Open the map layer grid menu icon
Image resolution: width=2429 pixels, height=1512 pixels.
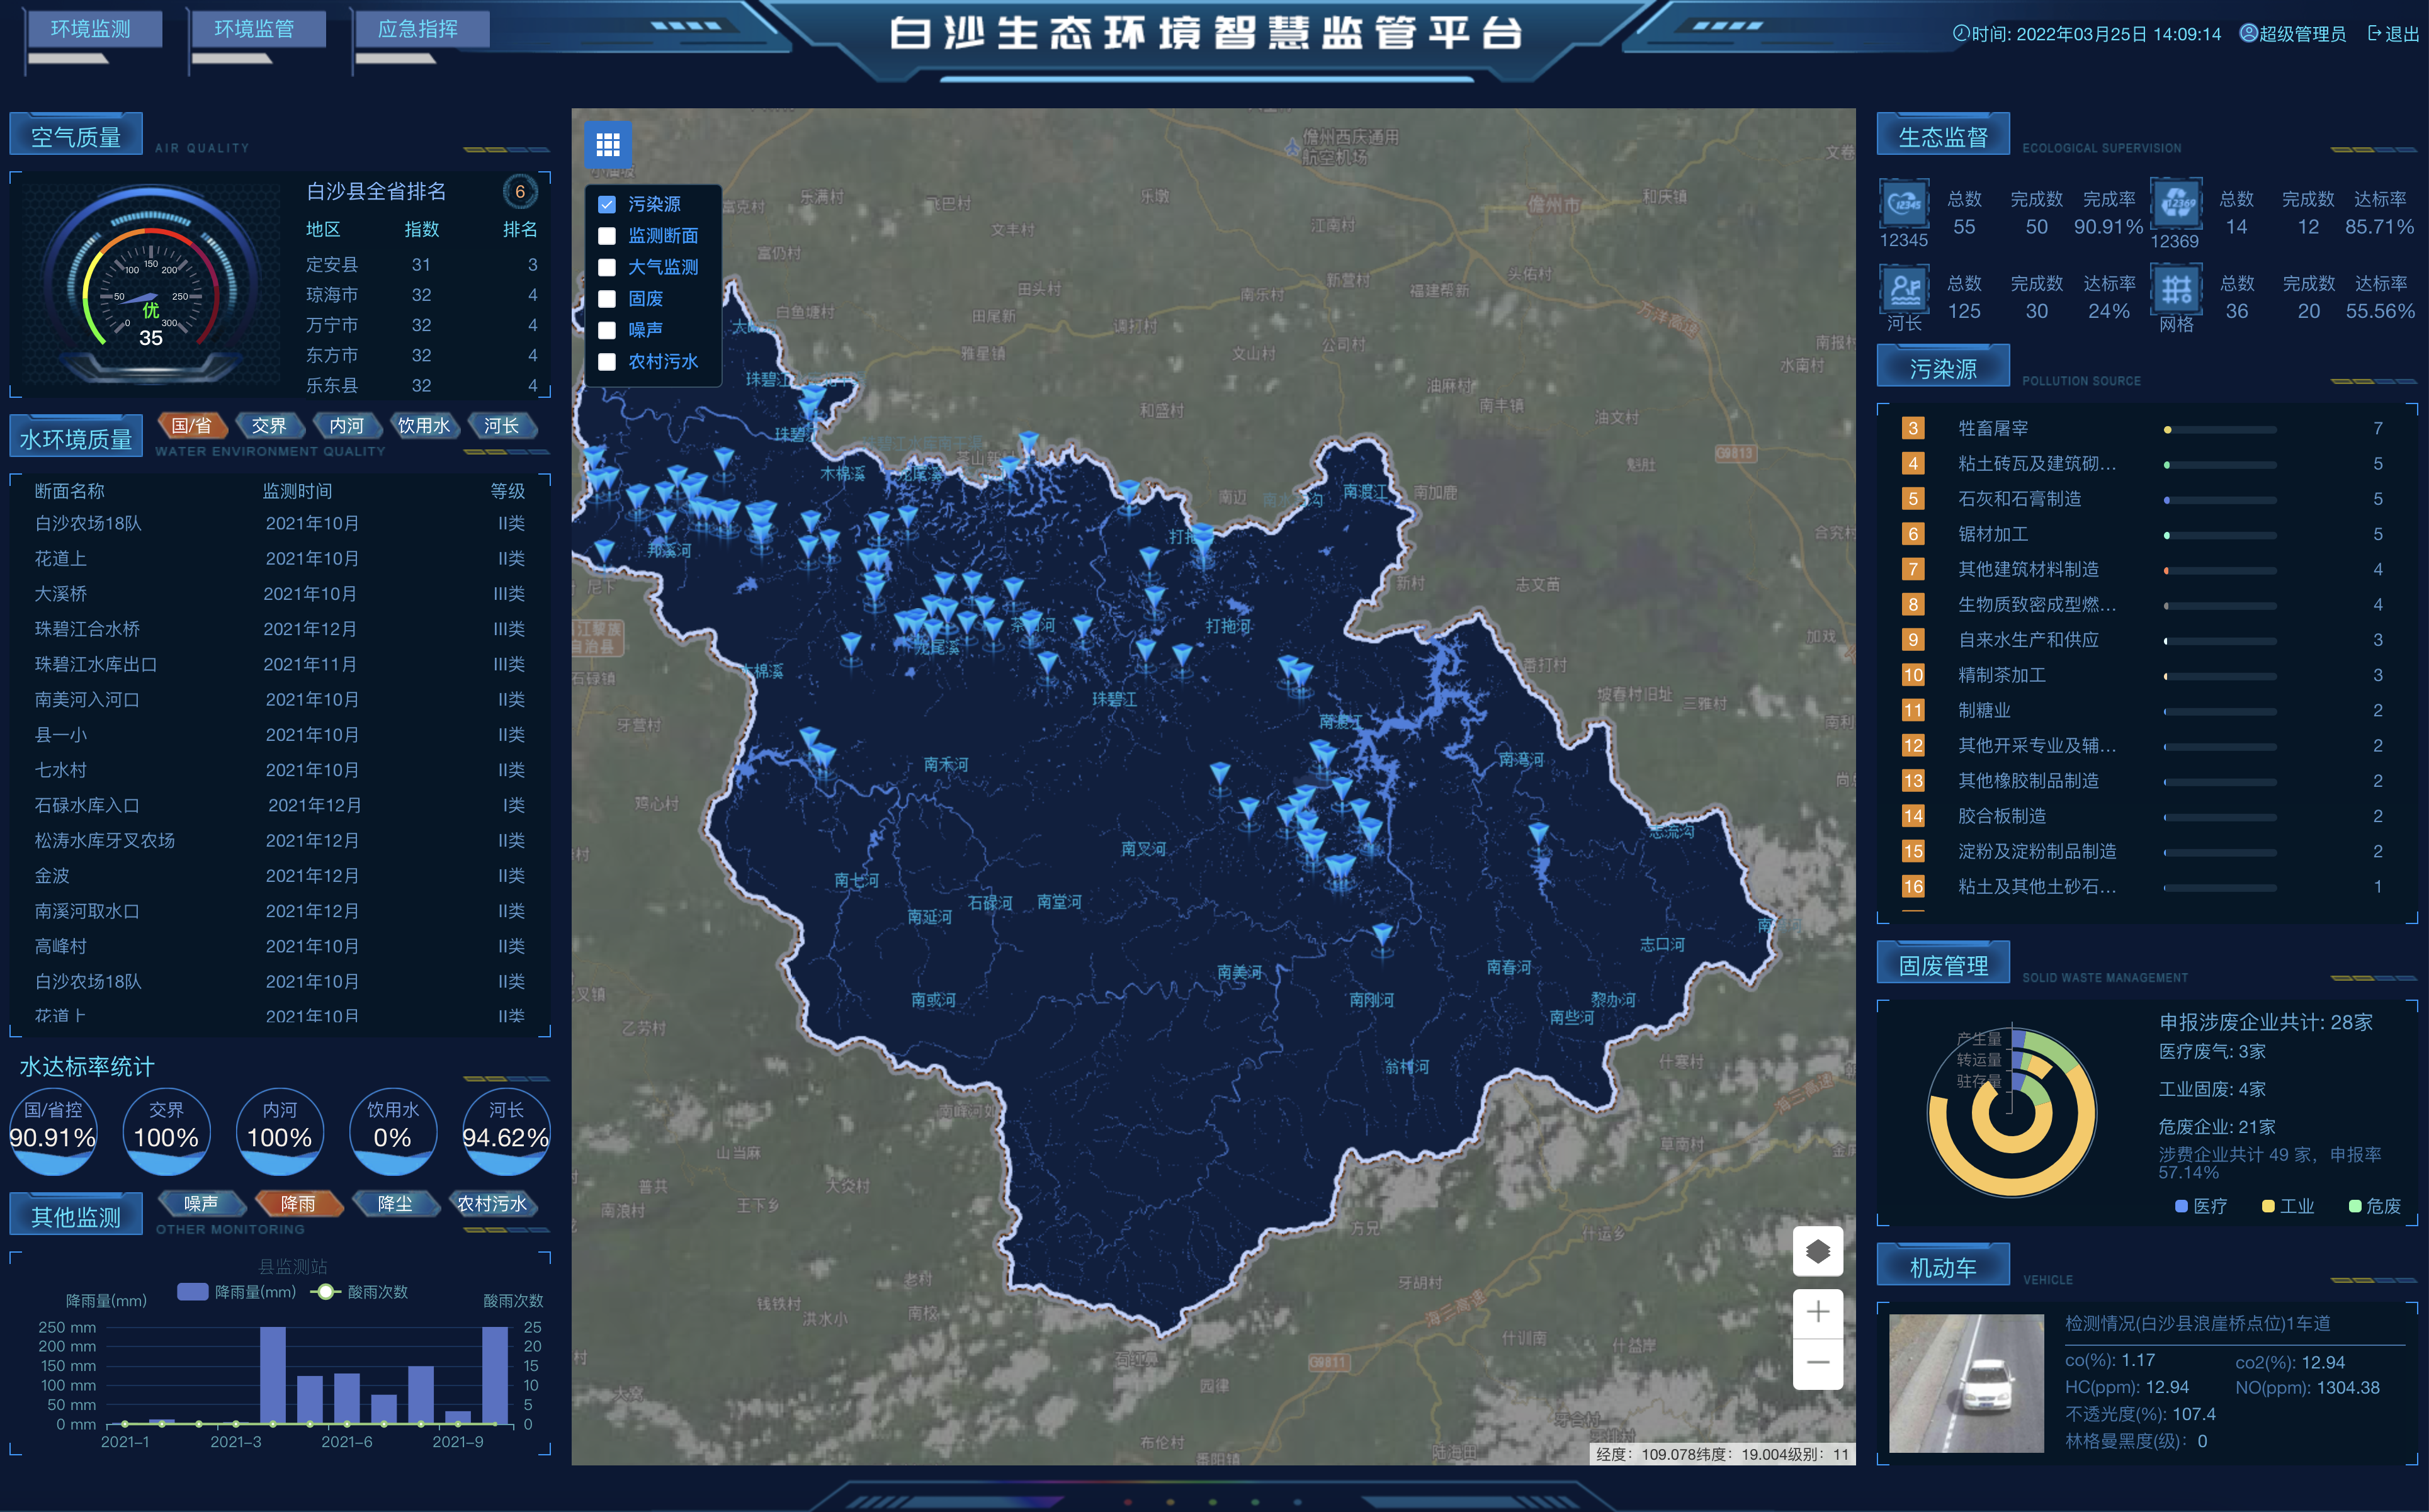pyautogui.click(x=607, y=145)
